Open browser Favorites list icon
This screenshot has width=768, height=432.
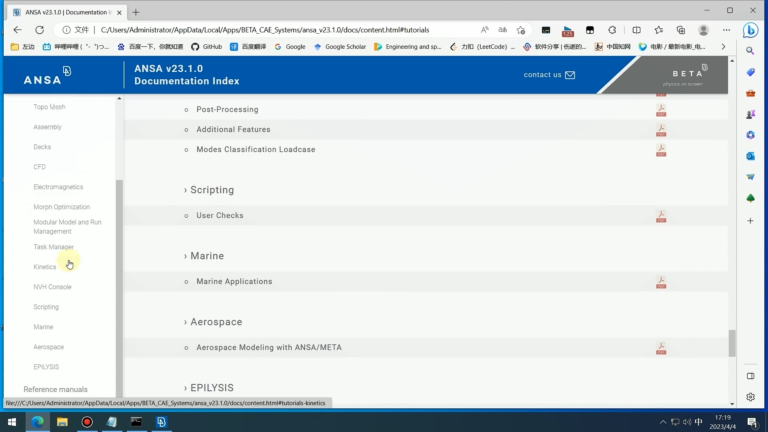pyautogui.click(x=659, y=30)
